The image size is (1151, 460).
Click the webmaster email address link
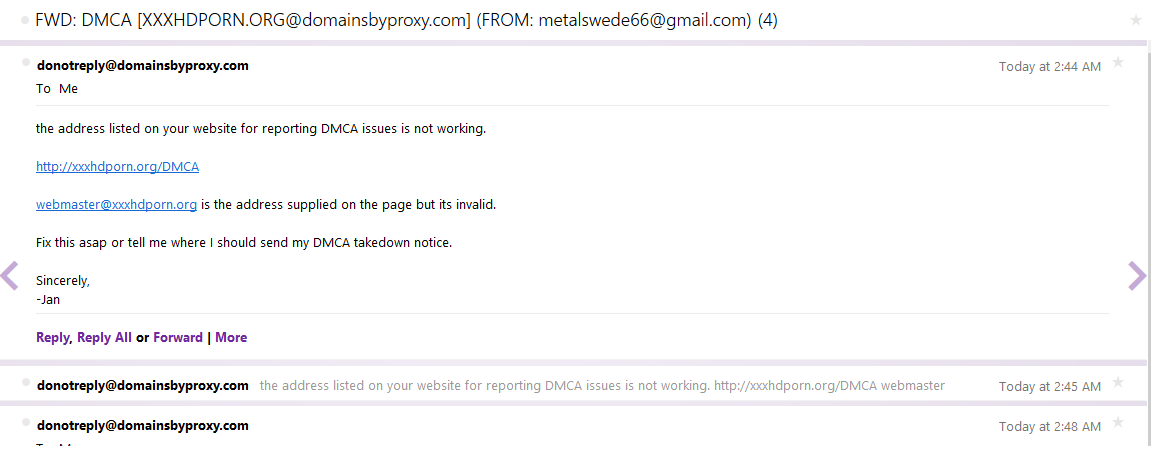tap(116, 205)
